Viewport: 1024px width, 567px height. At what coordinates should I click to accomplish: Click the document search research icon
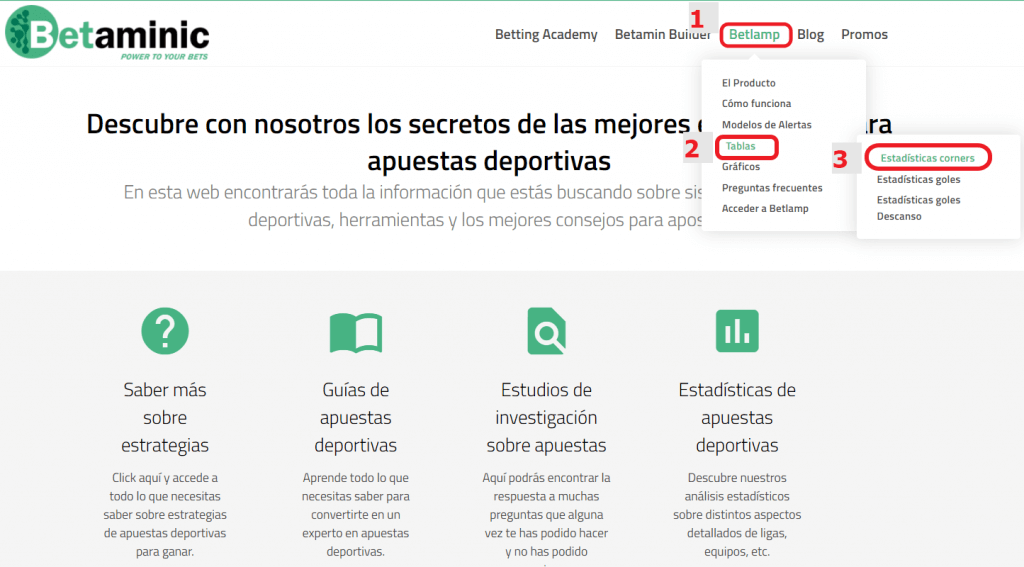(546, 331)
